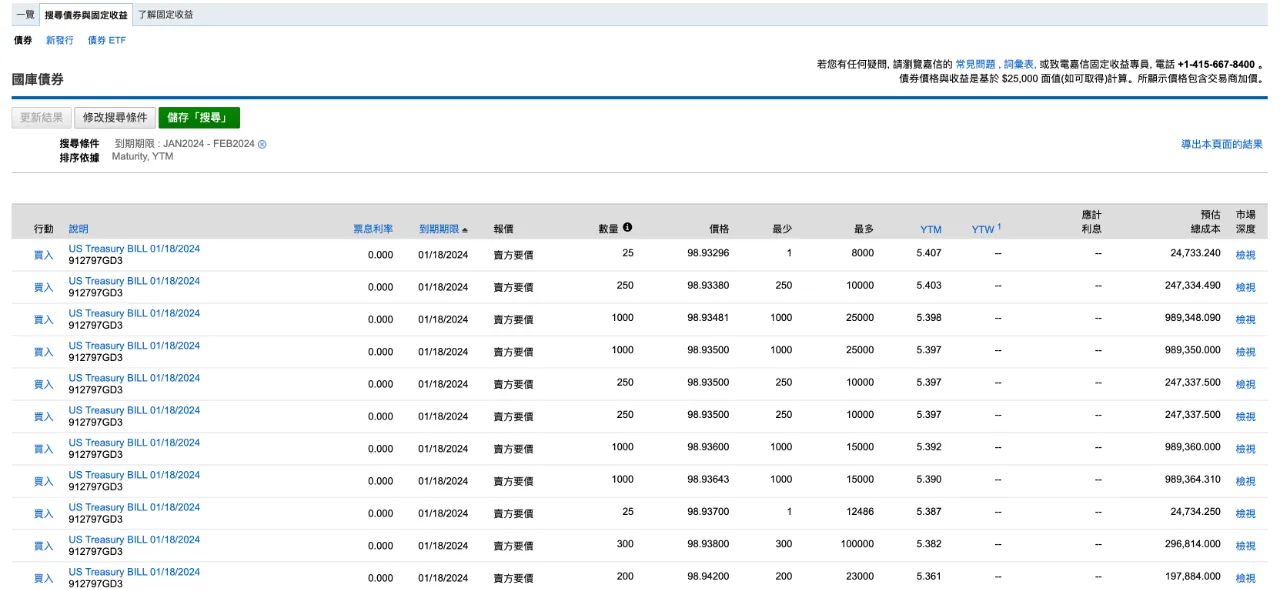Save search with 儲存「搜尋」 button
The width and height of the screenshot is (1280, 590).
pyautogui.click(x=199, y=118)
